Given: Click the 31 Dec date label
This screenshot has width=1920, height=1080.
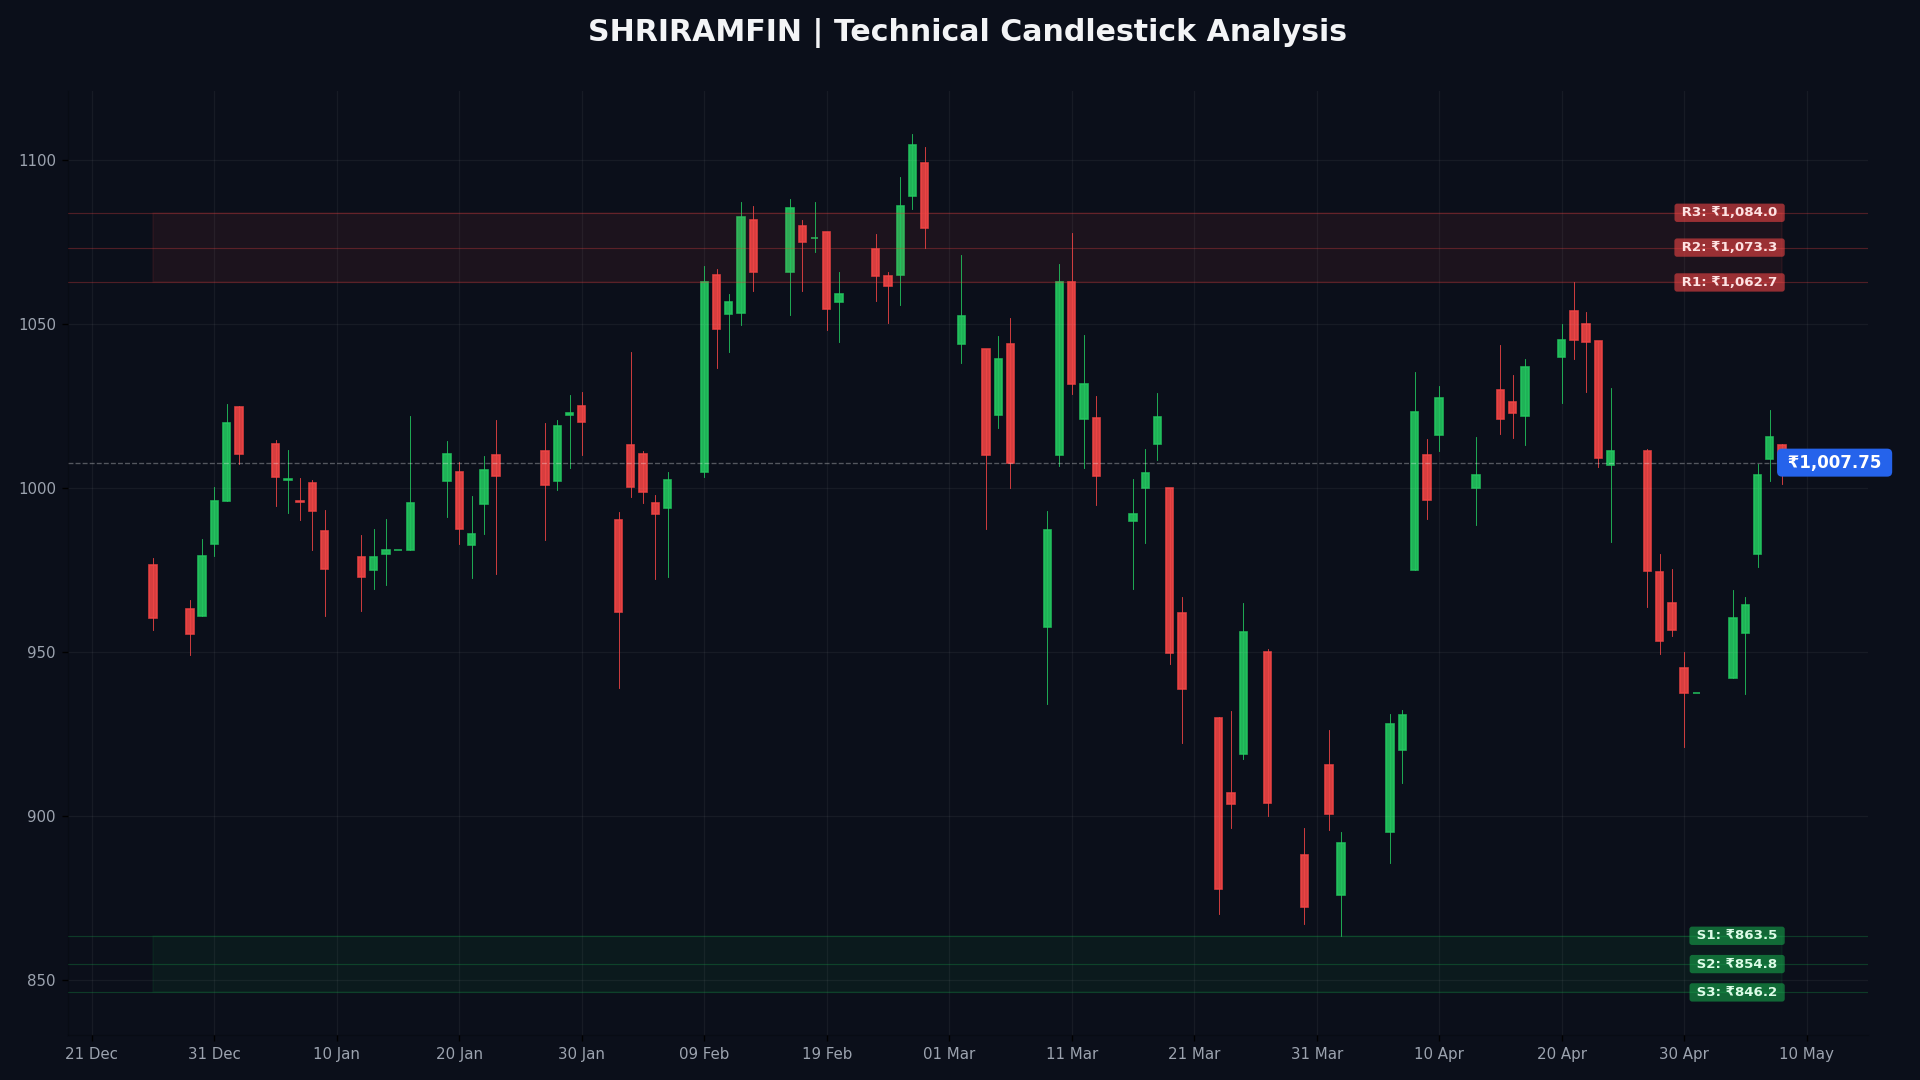Looking at the screenshot, I should coord(214,1054).
